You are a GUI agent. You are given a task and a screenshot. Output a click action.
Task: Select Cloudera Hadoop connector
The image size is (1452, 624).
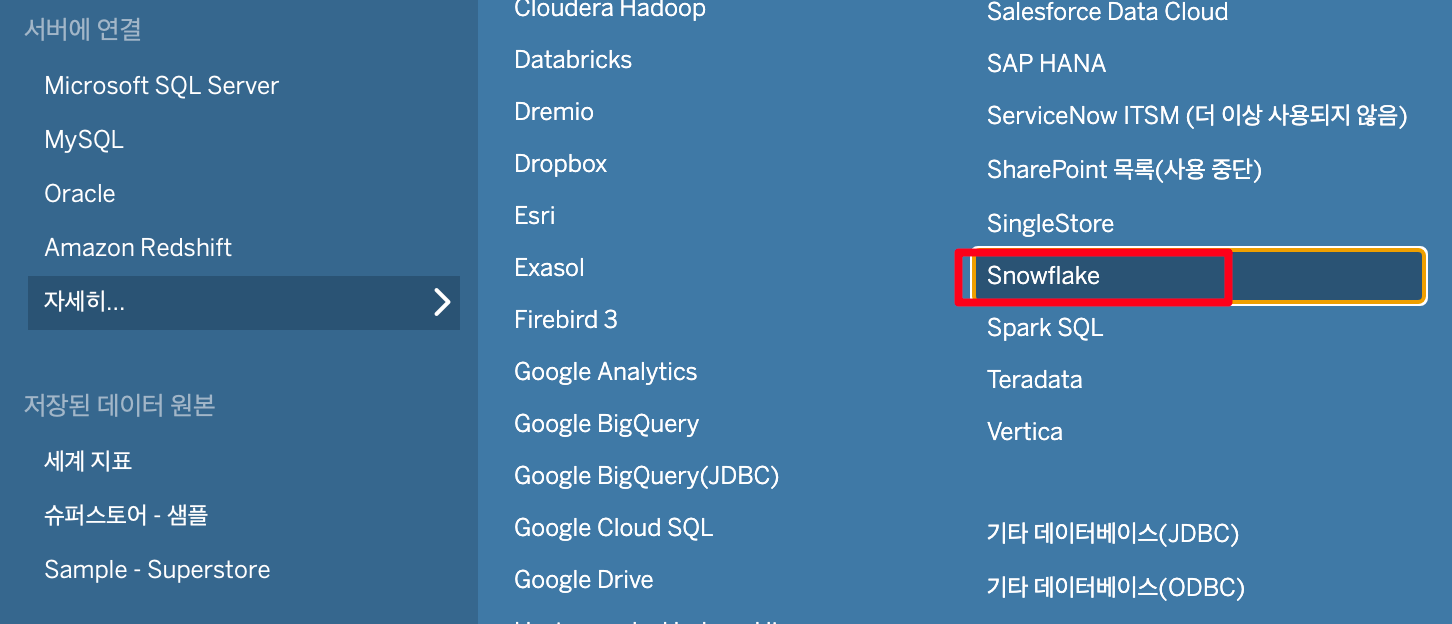coord(610,10)
